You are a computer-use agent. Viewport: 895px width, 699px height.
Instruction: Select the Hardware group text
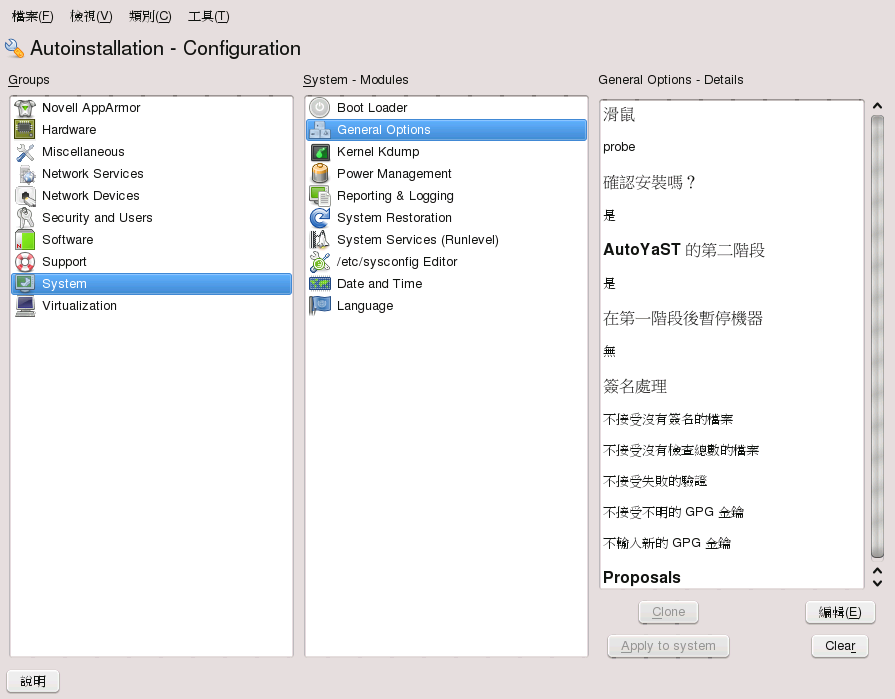[69, 130]
